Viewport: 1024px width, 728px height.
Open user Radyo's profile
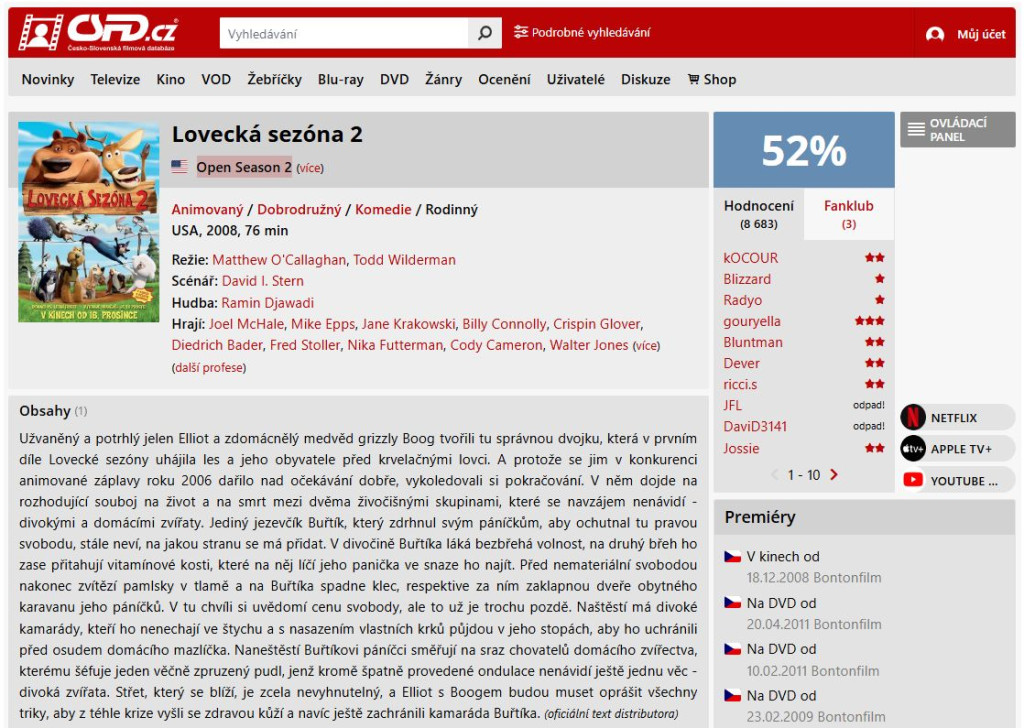743,300
